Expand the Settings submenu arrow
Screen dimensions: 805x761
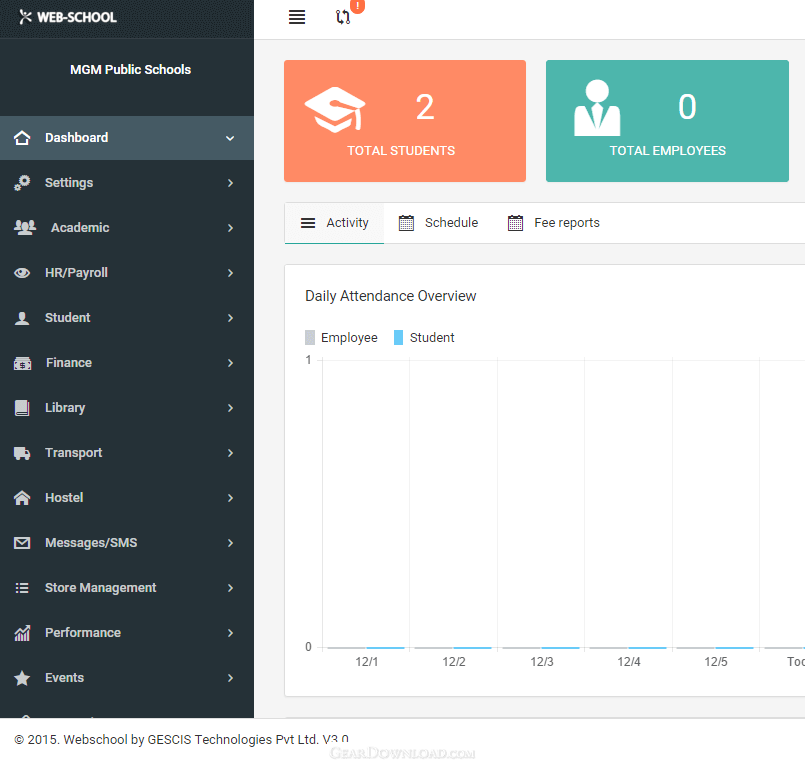point(230,183)
